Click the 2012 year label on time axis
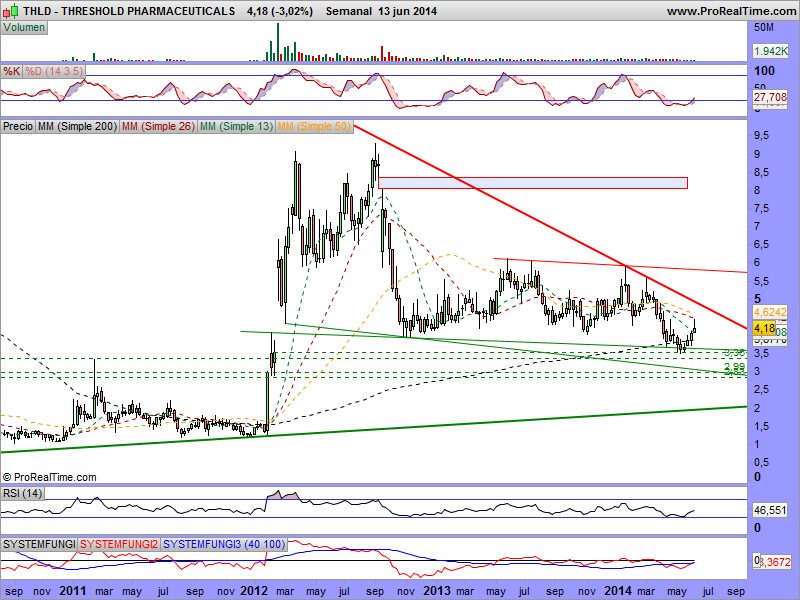The width and height of the screenshot is (800, 600). (254, 591)
